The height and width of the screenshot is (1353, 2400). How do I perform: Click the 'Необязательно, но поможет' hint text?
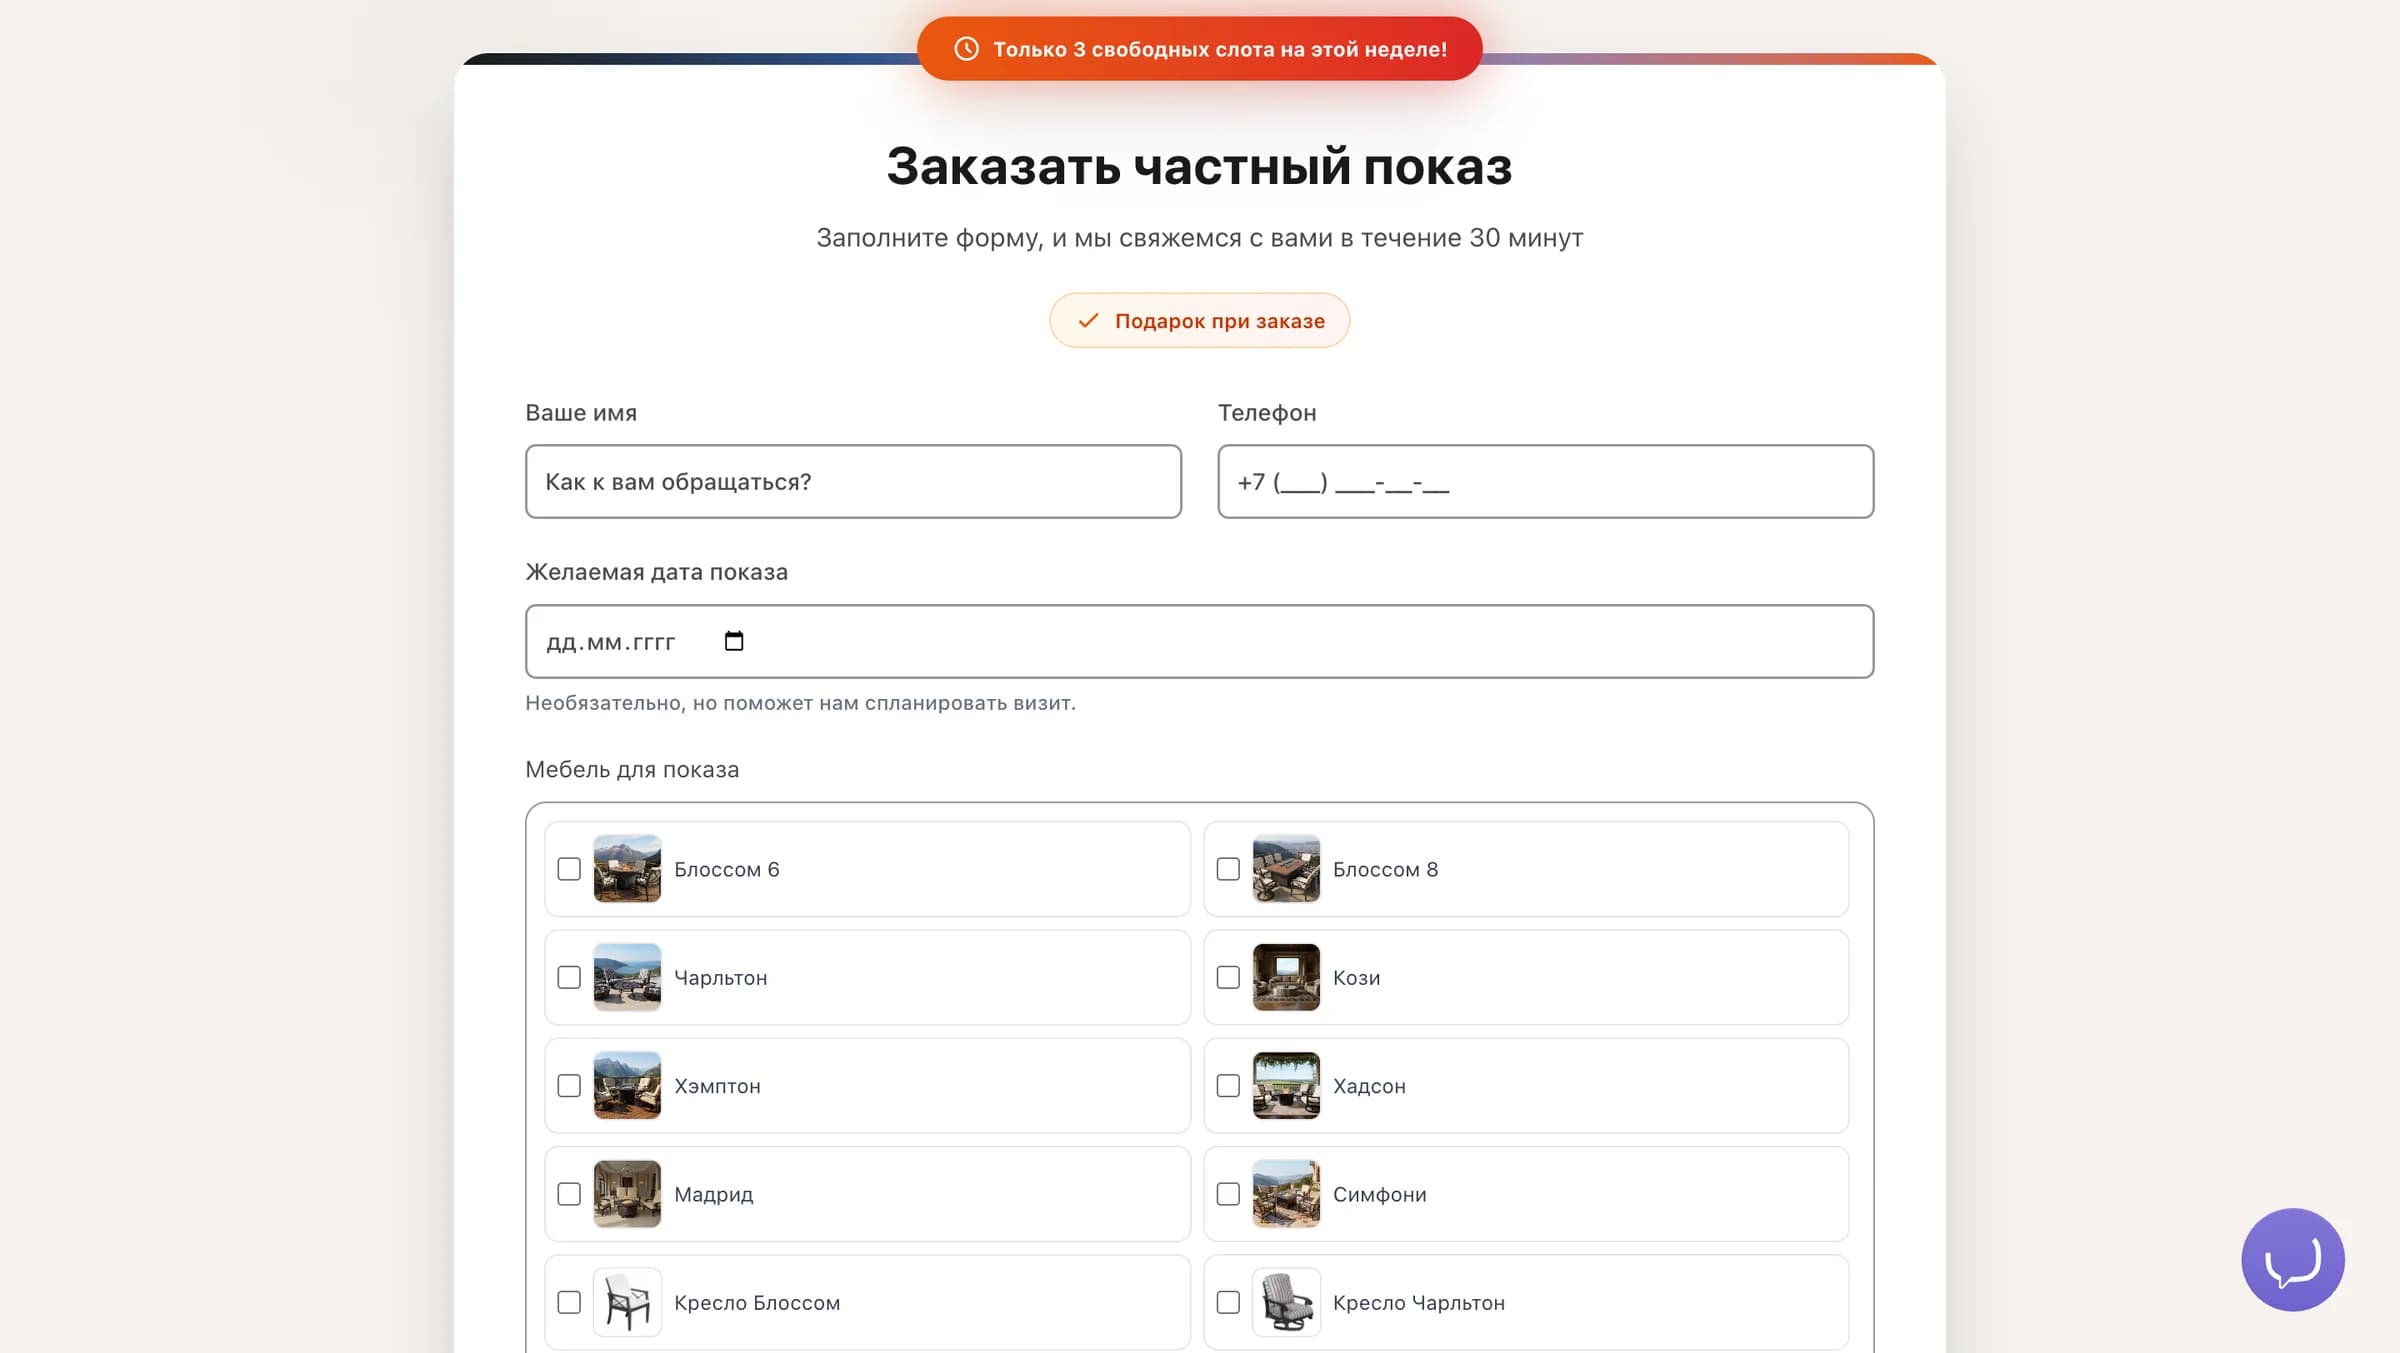tap(800, 703)
